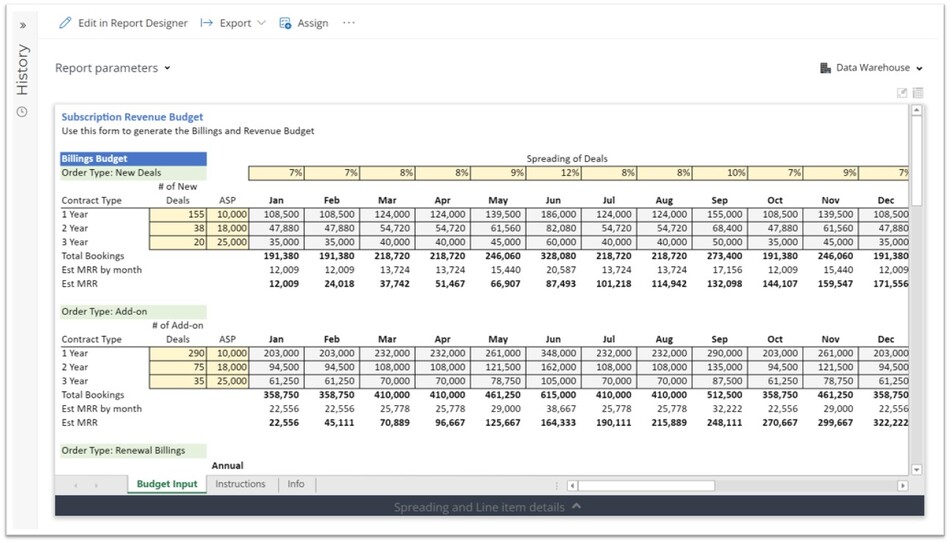Click the pop-out report icon
This screenshot has height=543, width=950.
(902, 93)
